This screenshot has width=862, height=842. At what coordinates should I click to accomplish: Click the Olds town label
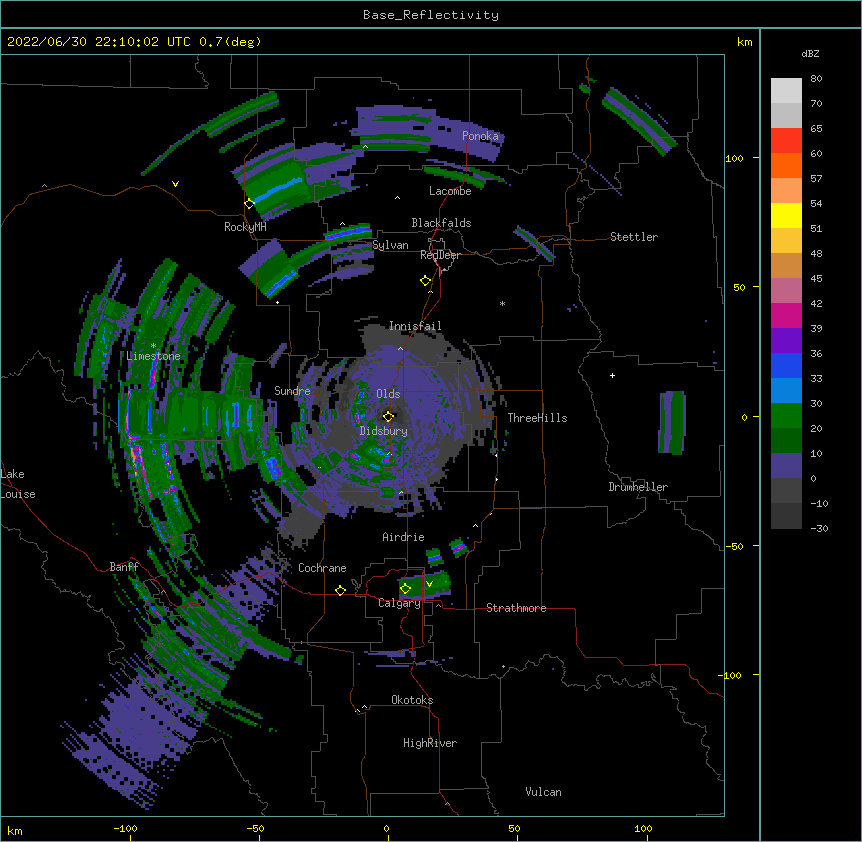(388, 394)
